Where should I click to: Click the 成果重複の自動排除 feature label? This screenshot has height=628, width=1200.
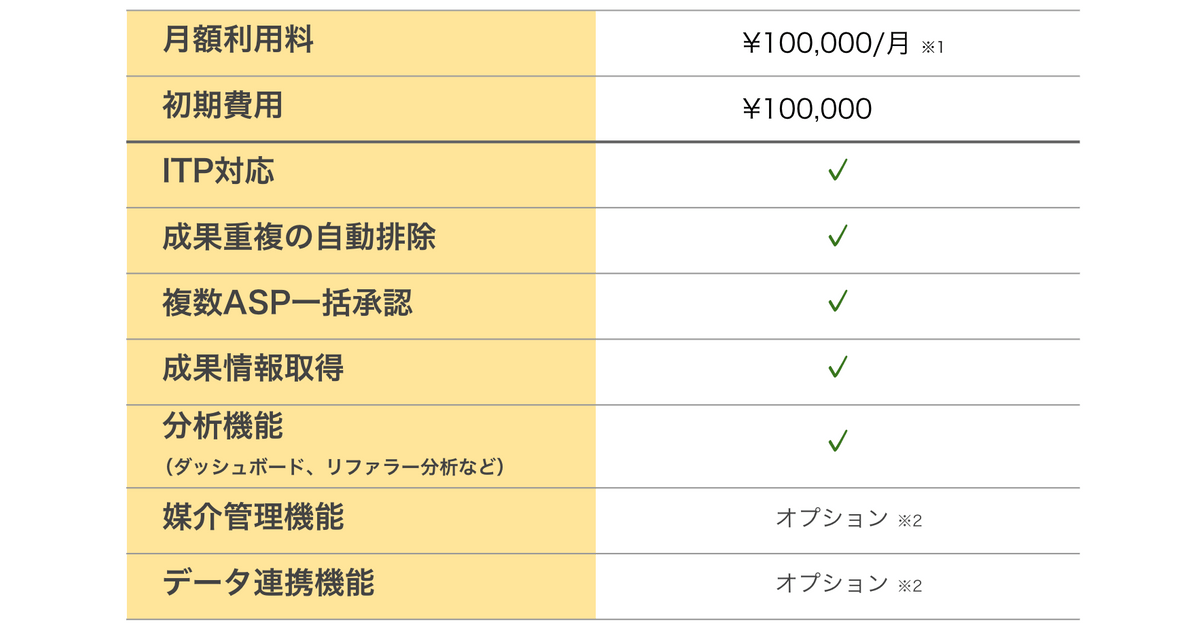[298, 237]
